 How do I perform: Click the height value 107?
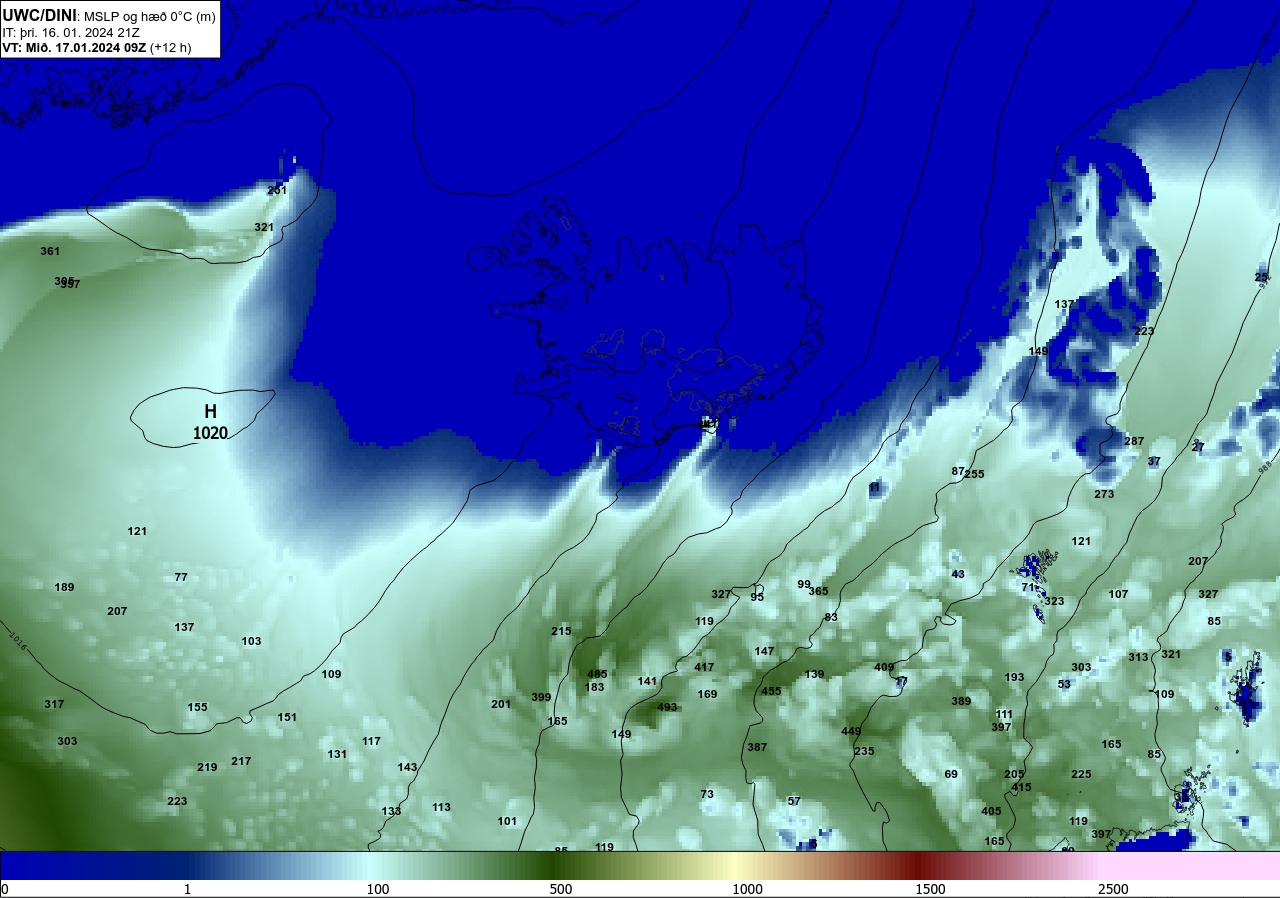tap(1118, 594)
